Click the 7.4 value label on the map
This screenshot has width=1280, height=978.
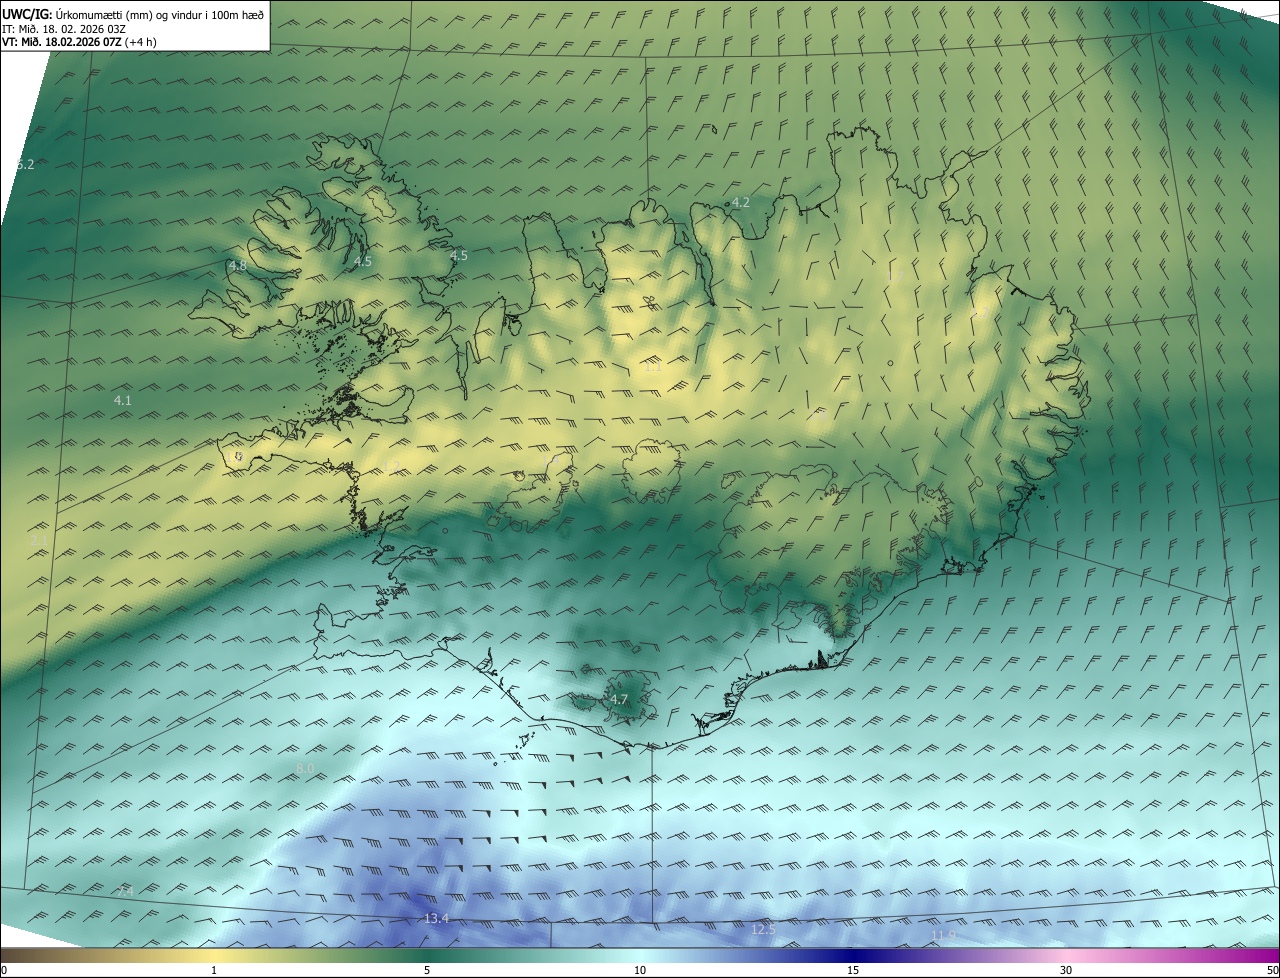coord(125,891)
